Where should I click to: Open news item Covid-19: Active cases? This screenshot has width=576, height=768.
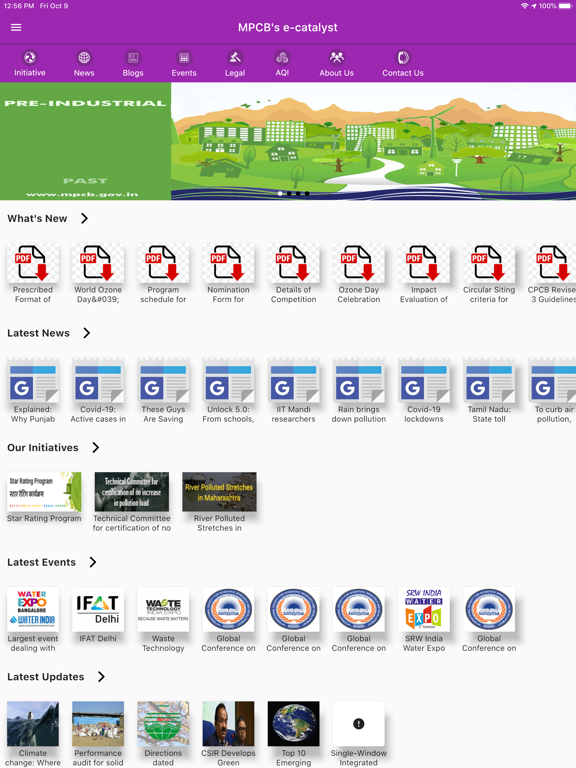[98, 382]
